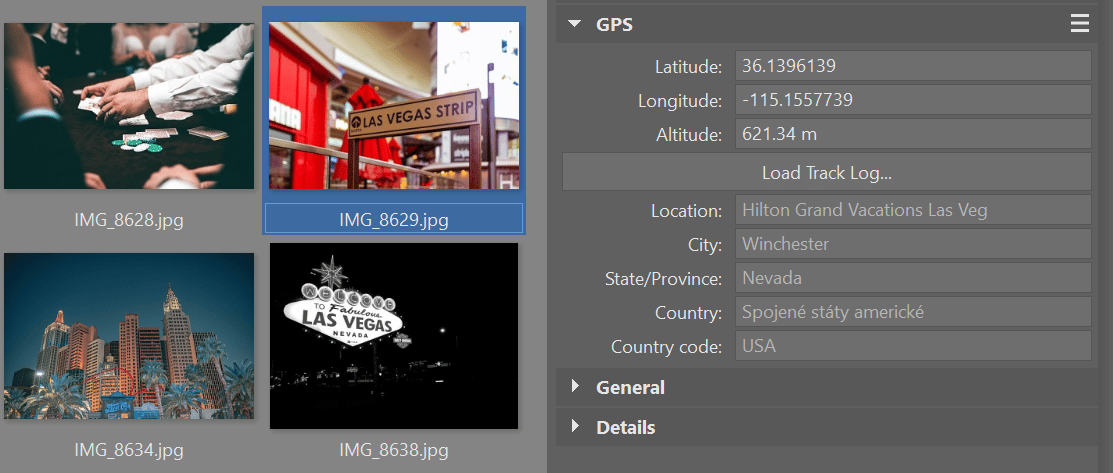Click the General section title
1113x473 pixels.
click(x=630, y=387)
